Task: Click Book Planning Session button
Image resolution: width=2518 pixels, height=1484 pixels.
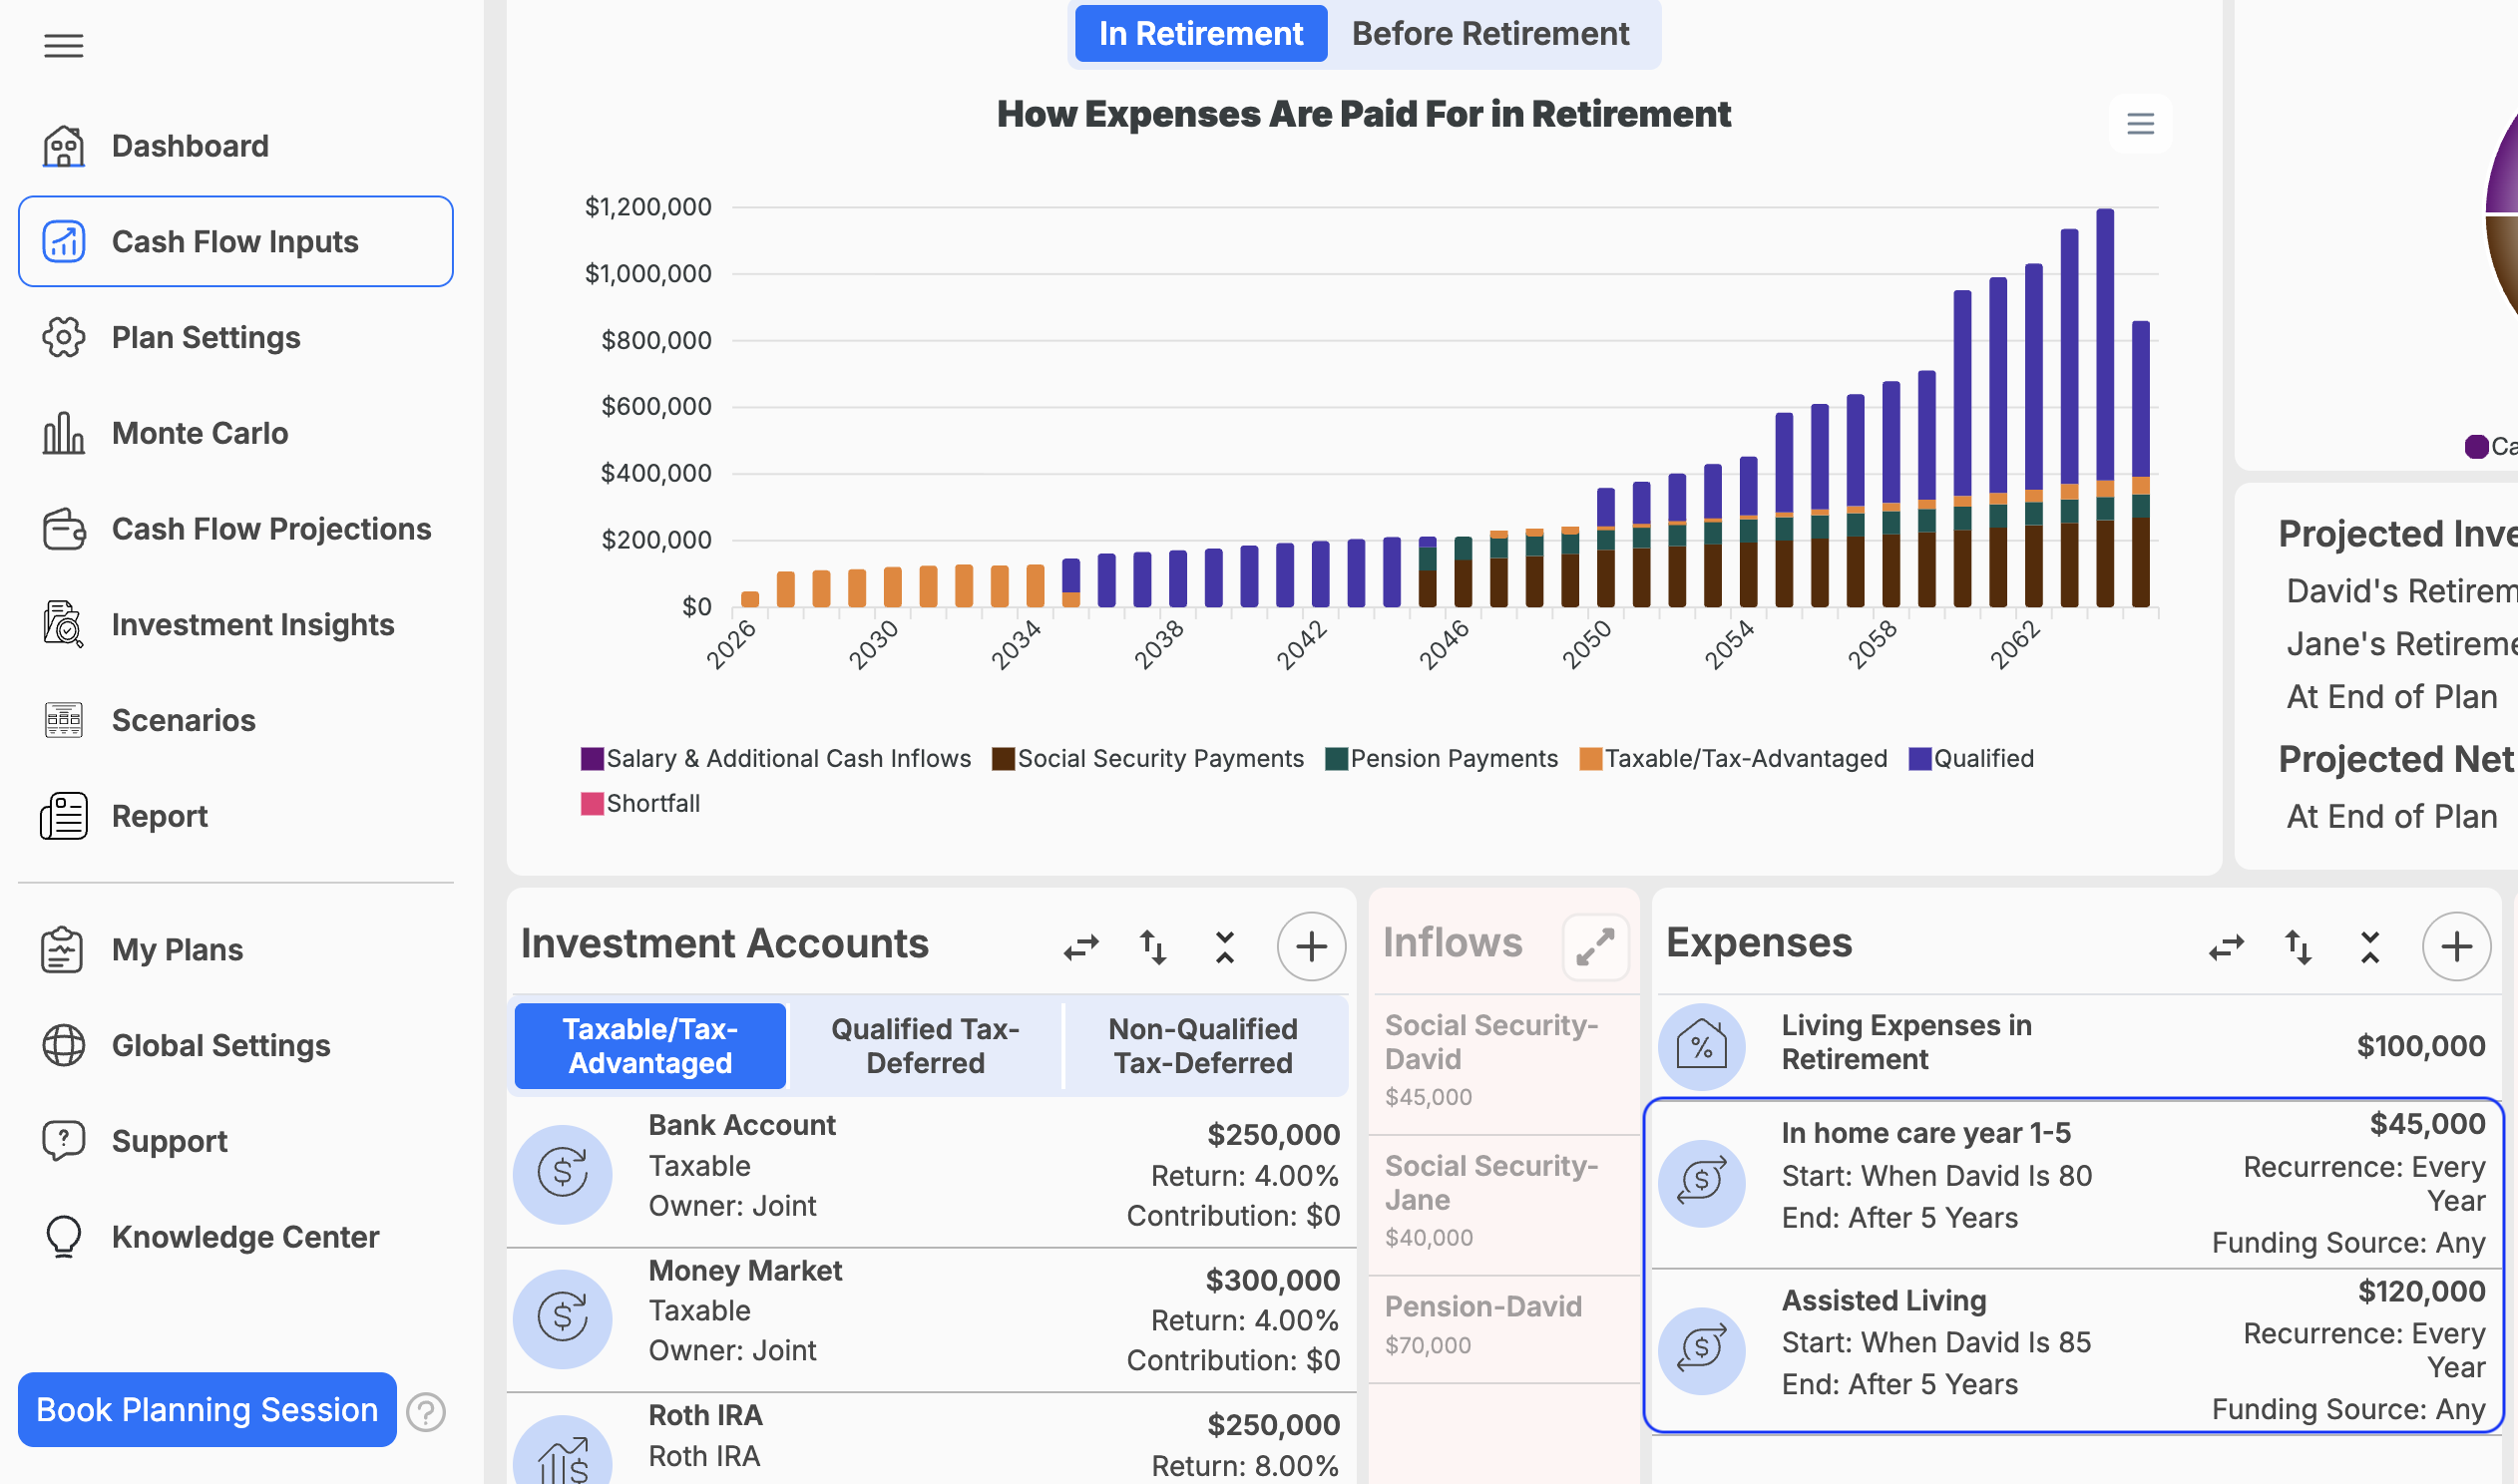Action: [x=207, y=1410]
